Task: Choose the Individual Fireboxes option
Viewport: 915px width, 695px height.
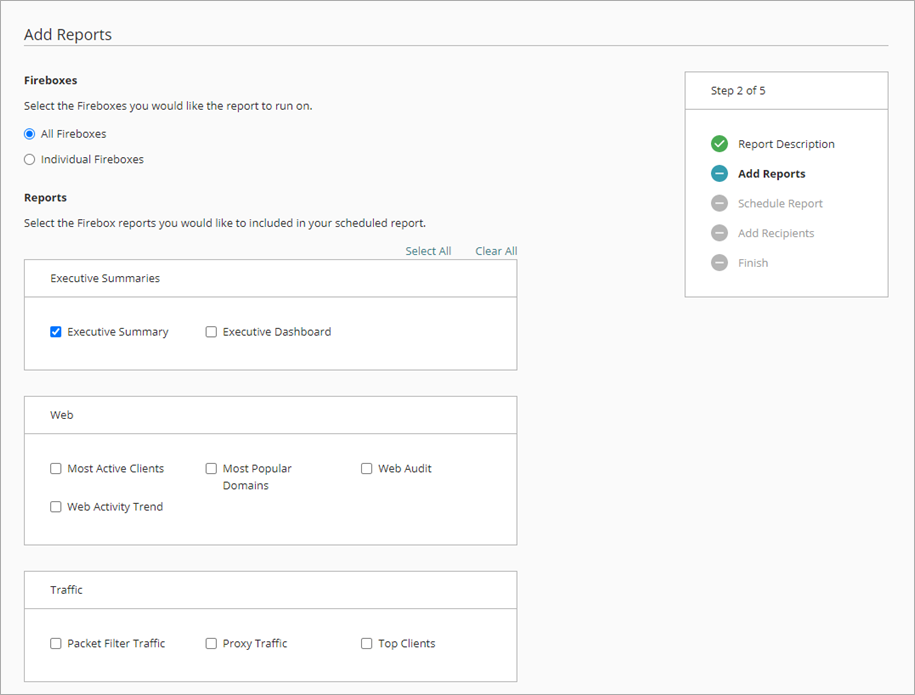Action: 30,160
